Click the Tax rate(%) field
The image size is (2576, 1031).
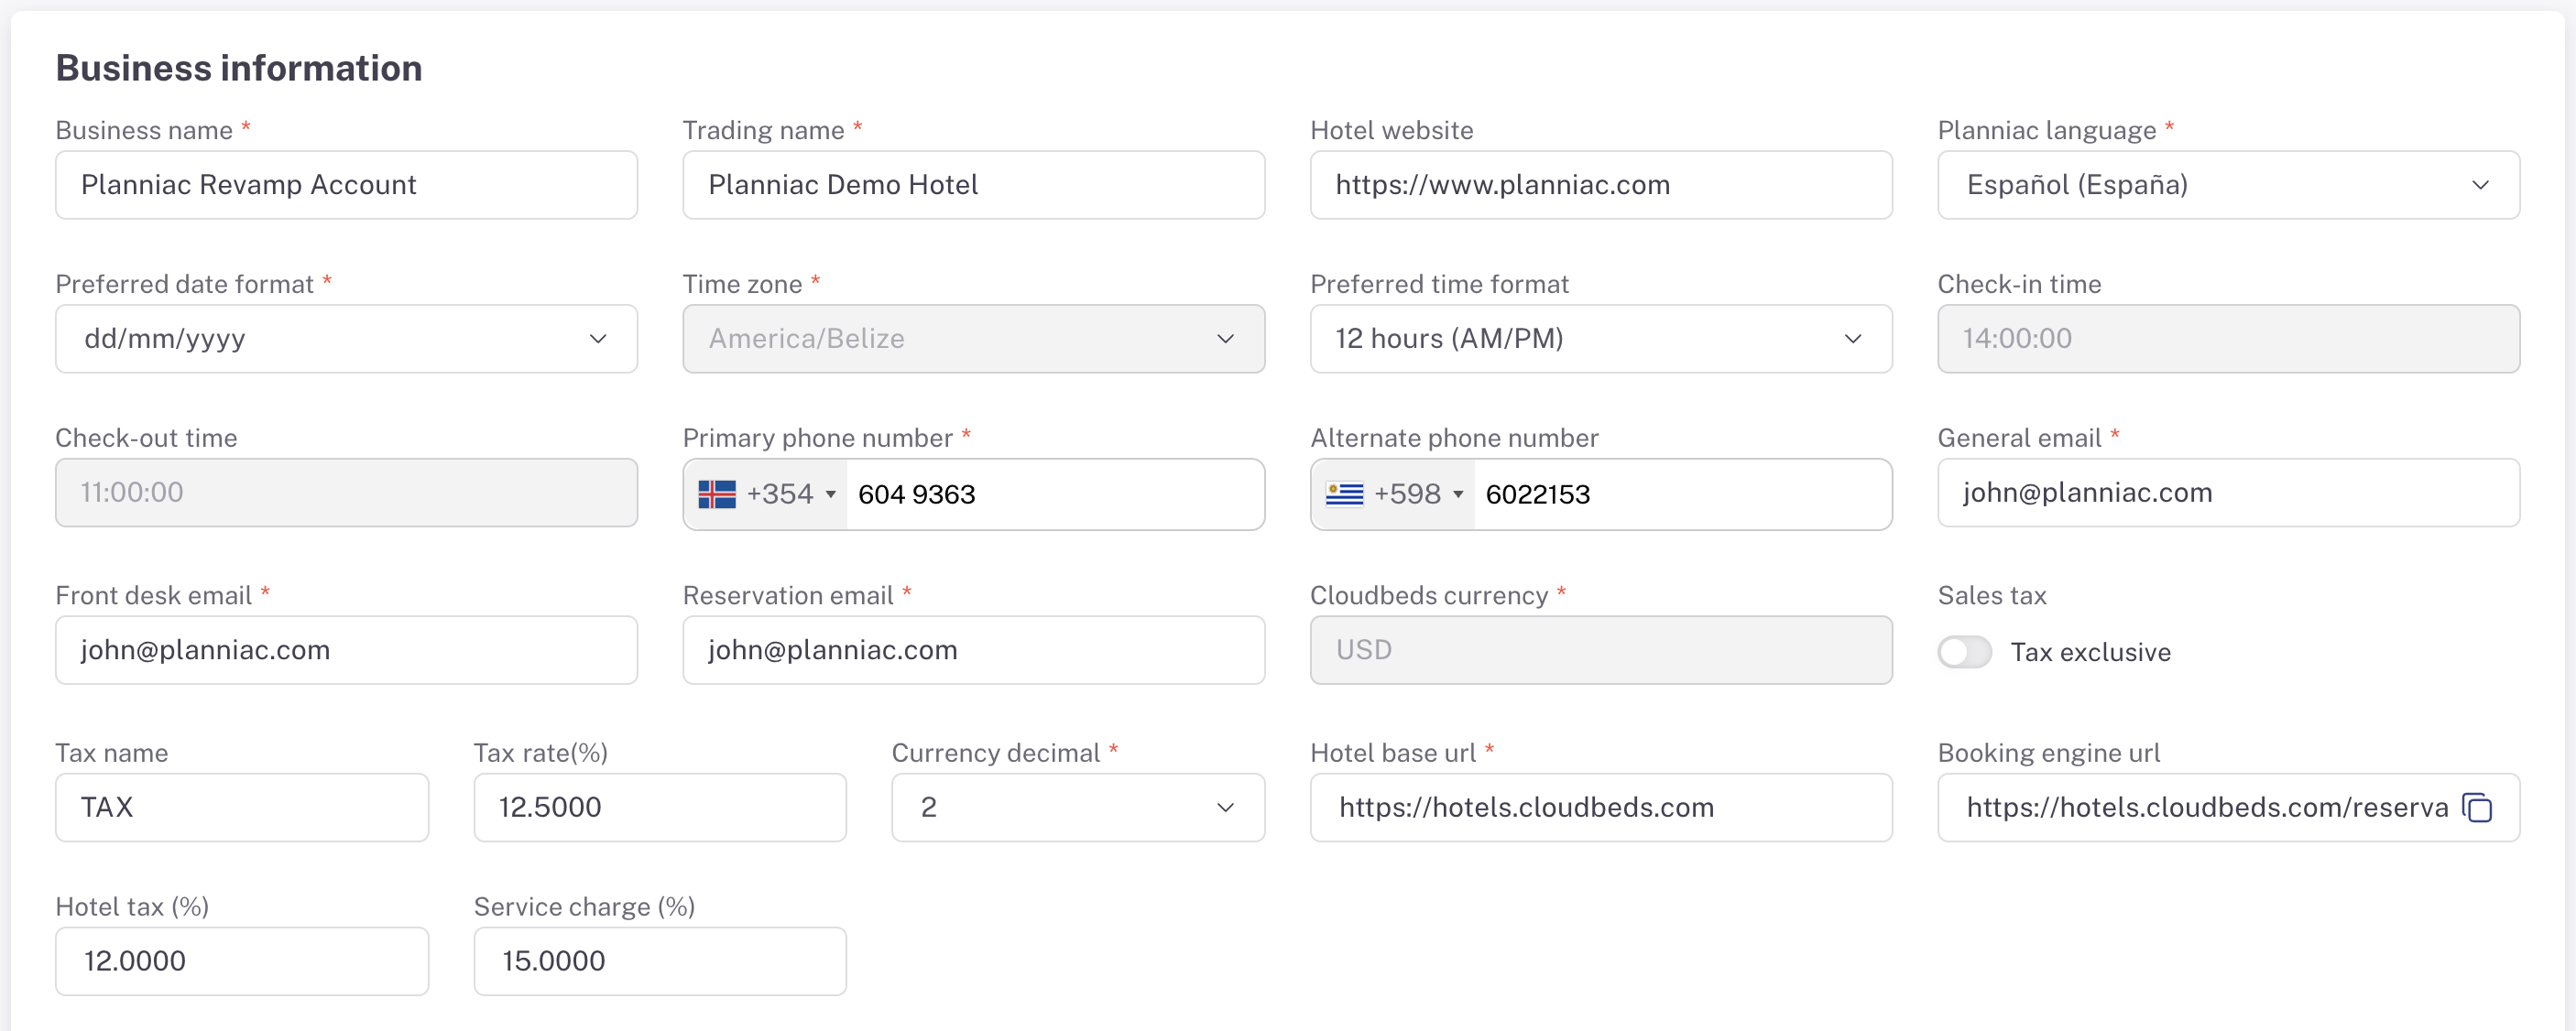tap(660, 807)
